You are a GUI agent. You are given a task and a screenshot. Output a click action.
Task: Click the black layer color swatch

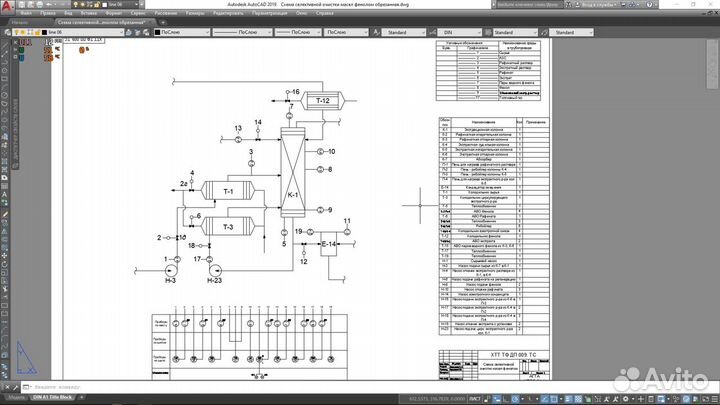43,32
